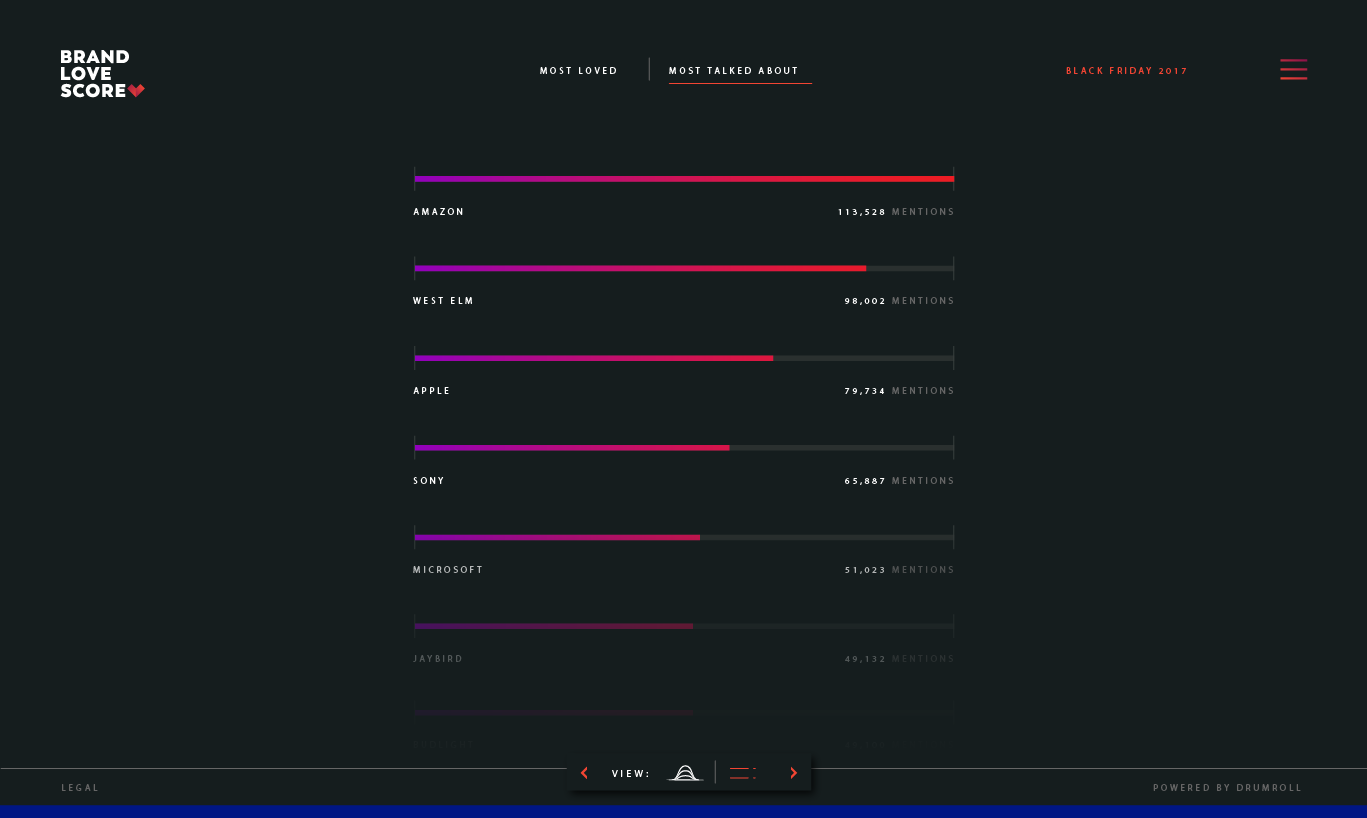Screen dimensions: 1367x818
Task: Select the Apple brand label
Action: pyautogui.click(x=432, y=391)
